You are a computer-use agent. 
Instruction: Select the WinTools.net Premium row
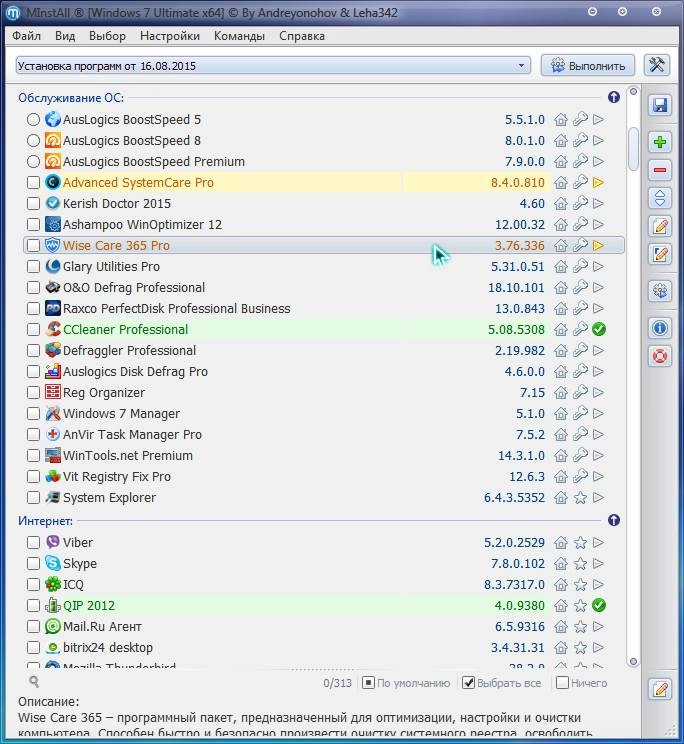(x=324, y=456)
